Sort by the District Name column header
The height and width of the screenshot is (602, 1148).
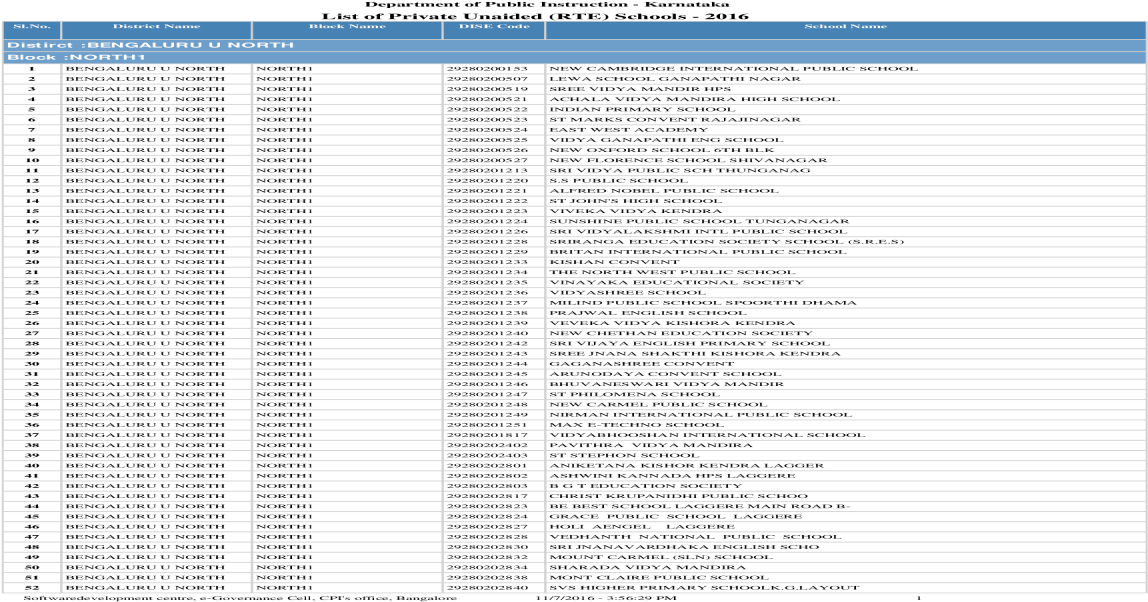pos(157,27)
